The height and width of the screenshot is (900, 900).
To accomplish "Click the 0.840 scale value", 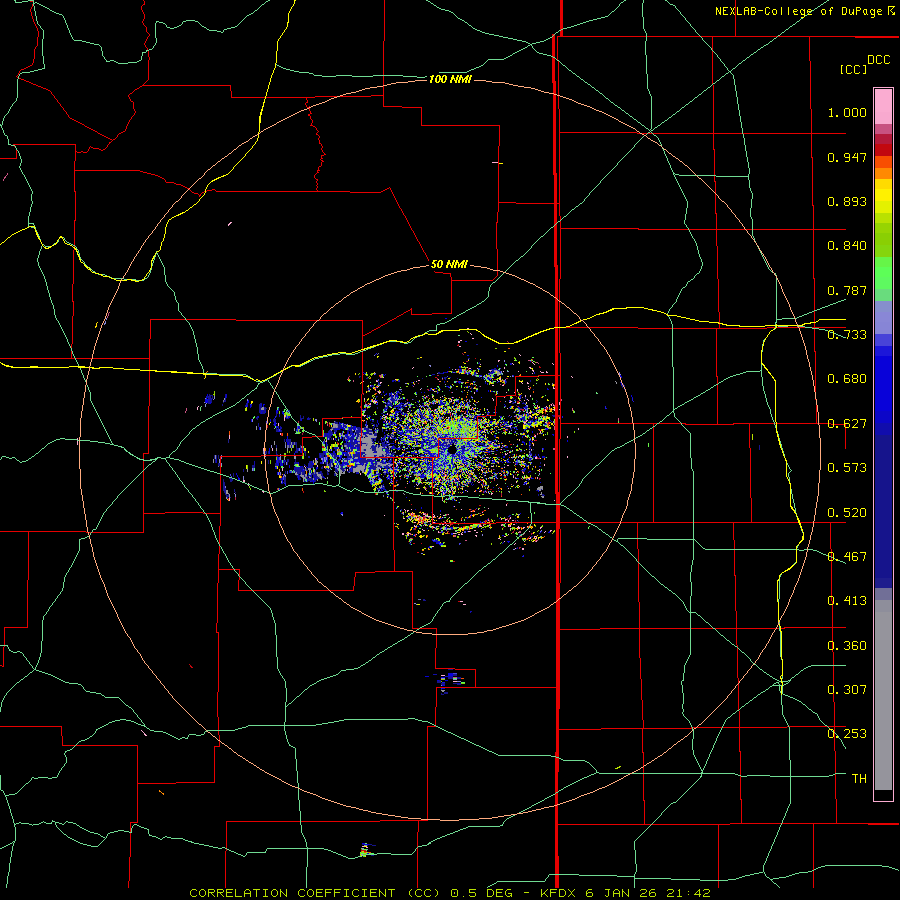I will click(x=847, y=246).
